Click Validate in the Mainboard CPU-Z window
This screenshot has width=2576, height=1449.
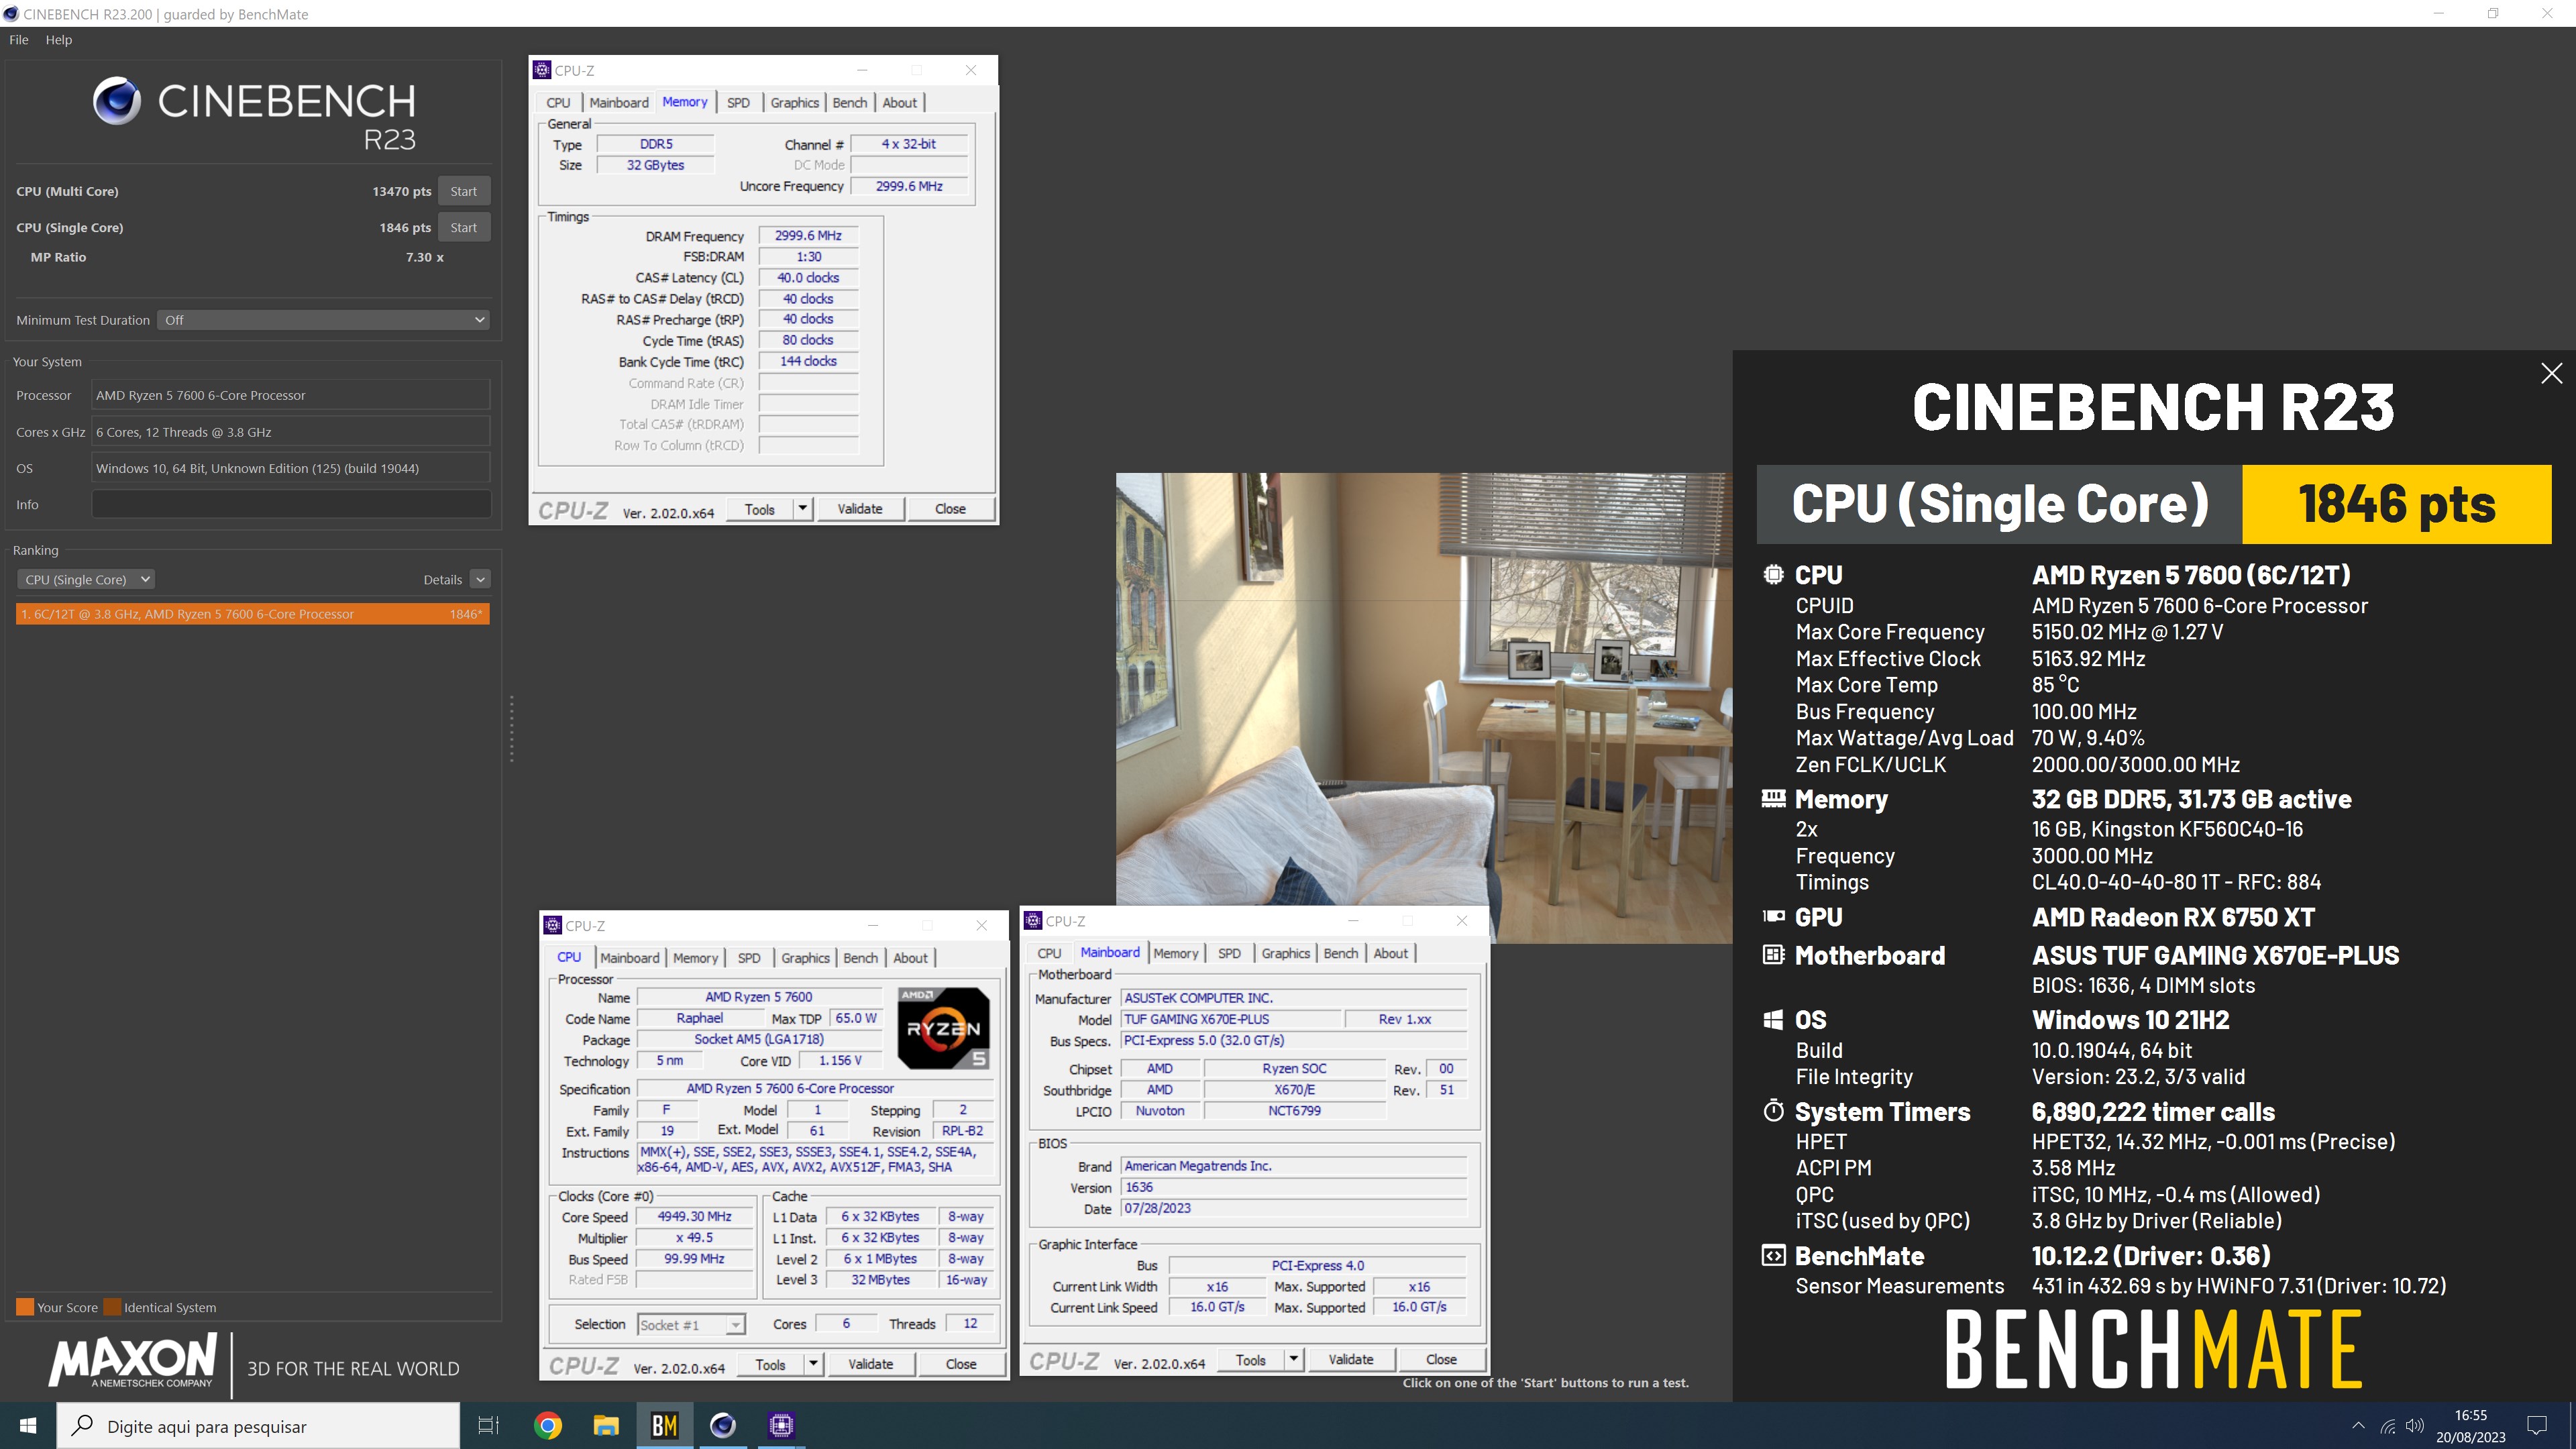coord(1351,1359)
